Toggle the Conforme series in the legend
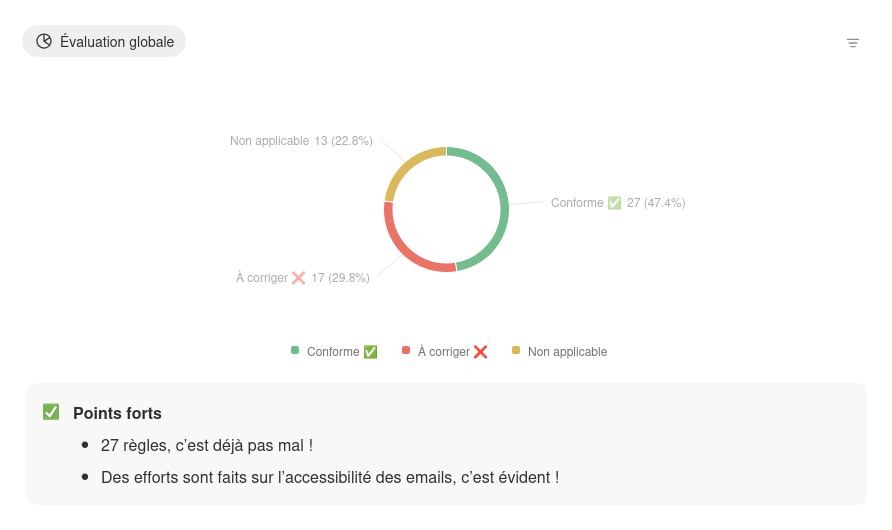892x530 pixels. [x=334, y=352]
